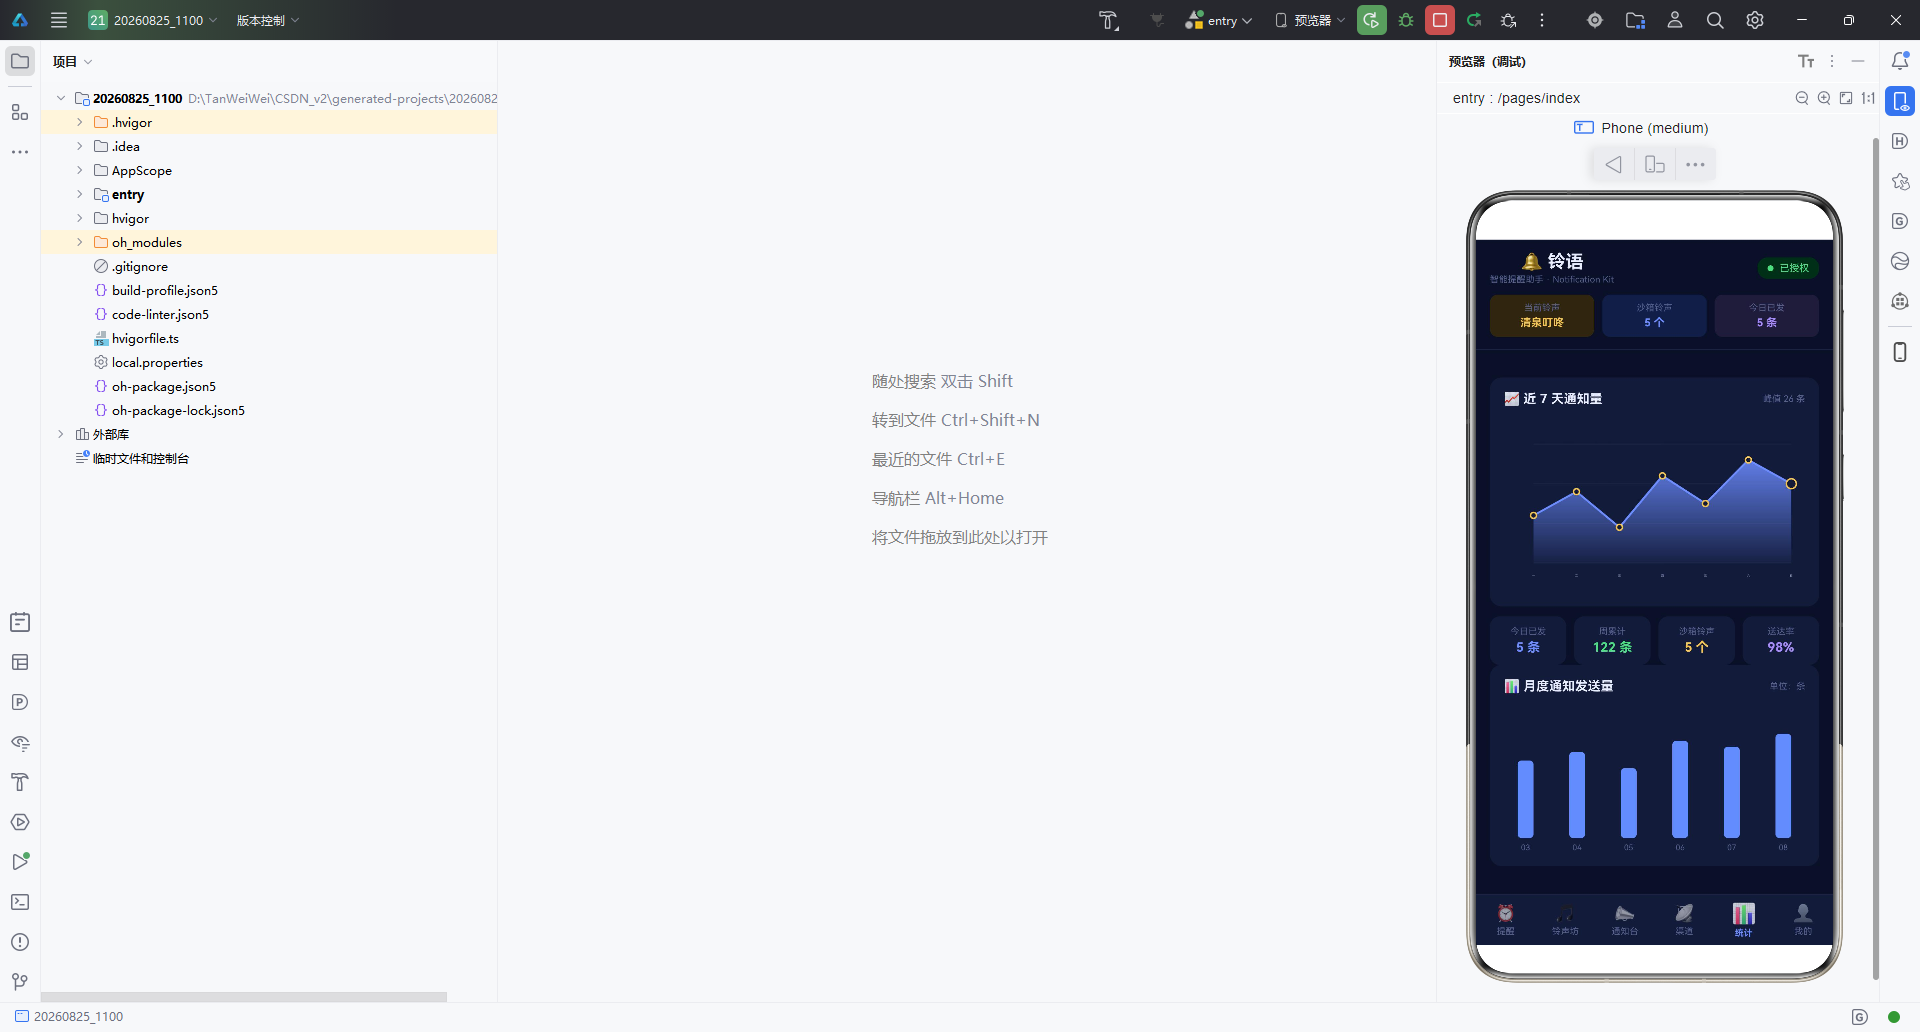Open the 项目 view dropdown
Screen dimensions: 1920x1032
coord(72,61)
